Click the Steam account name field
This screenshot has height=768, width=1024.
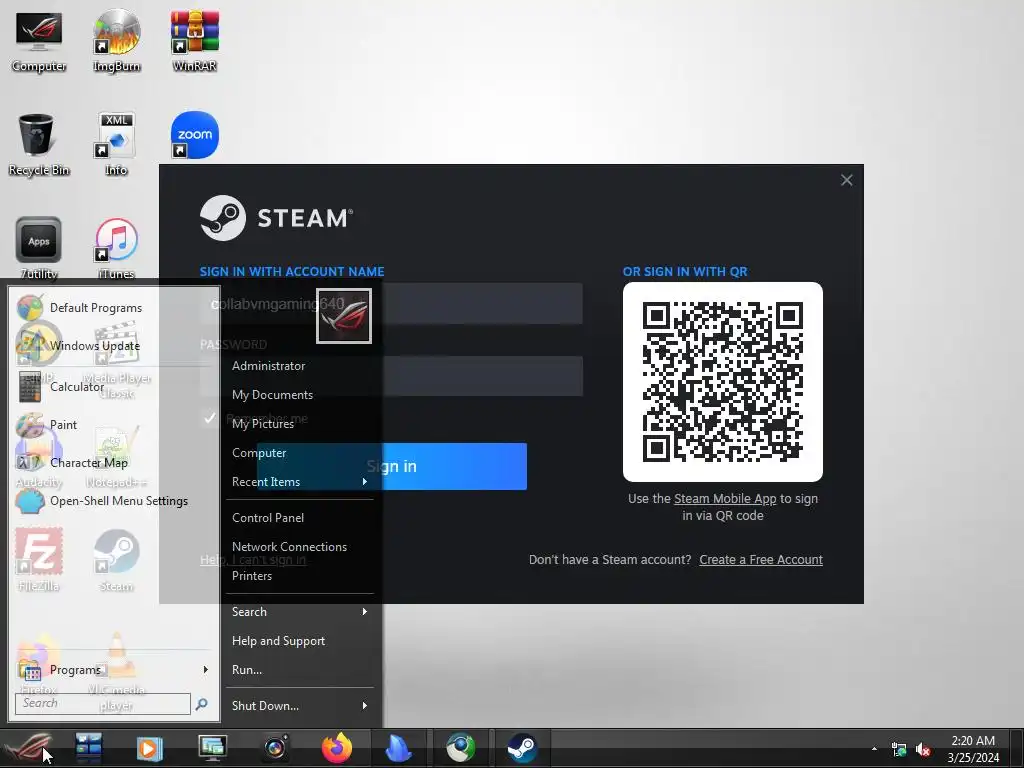(x=391, y=303)
